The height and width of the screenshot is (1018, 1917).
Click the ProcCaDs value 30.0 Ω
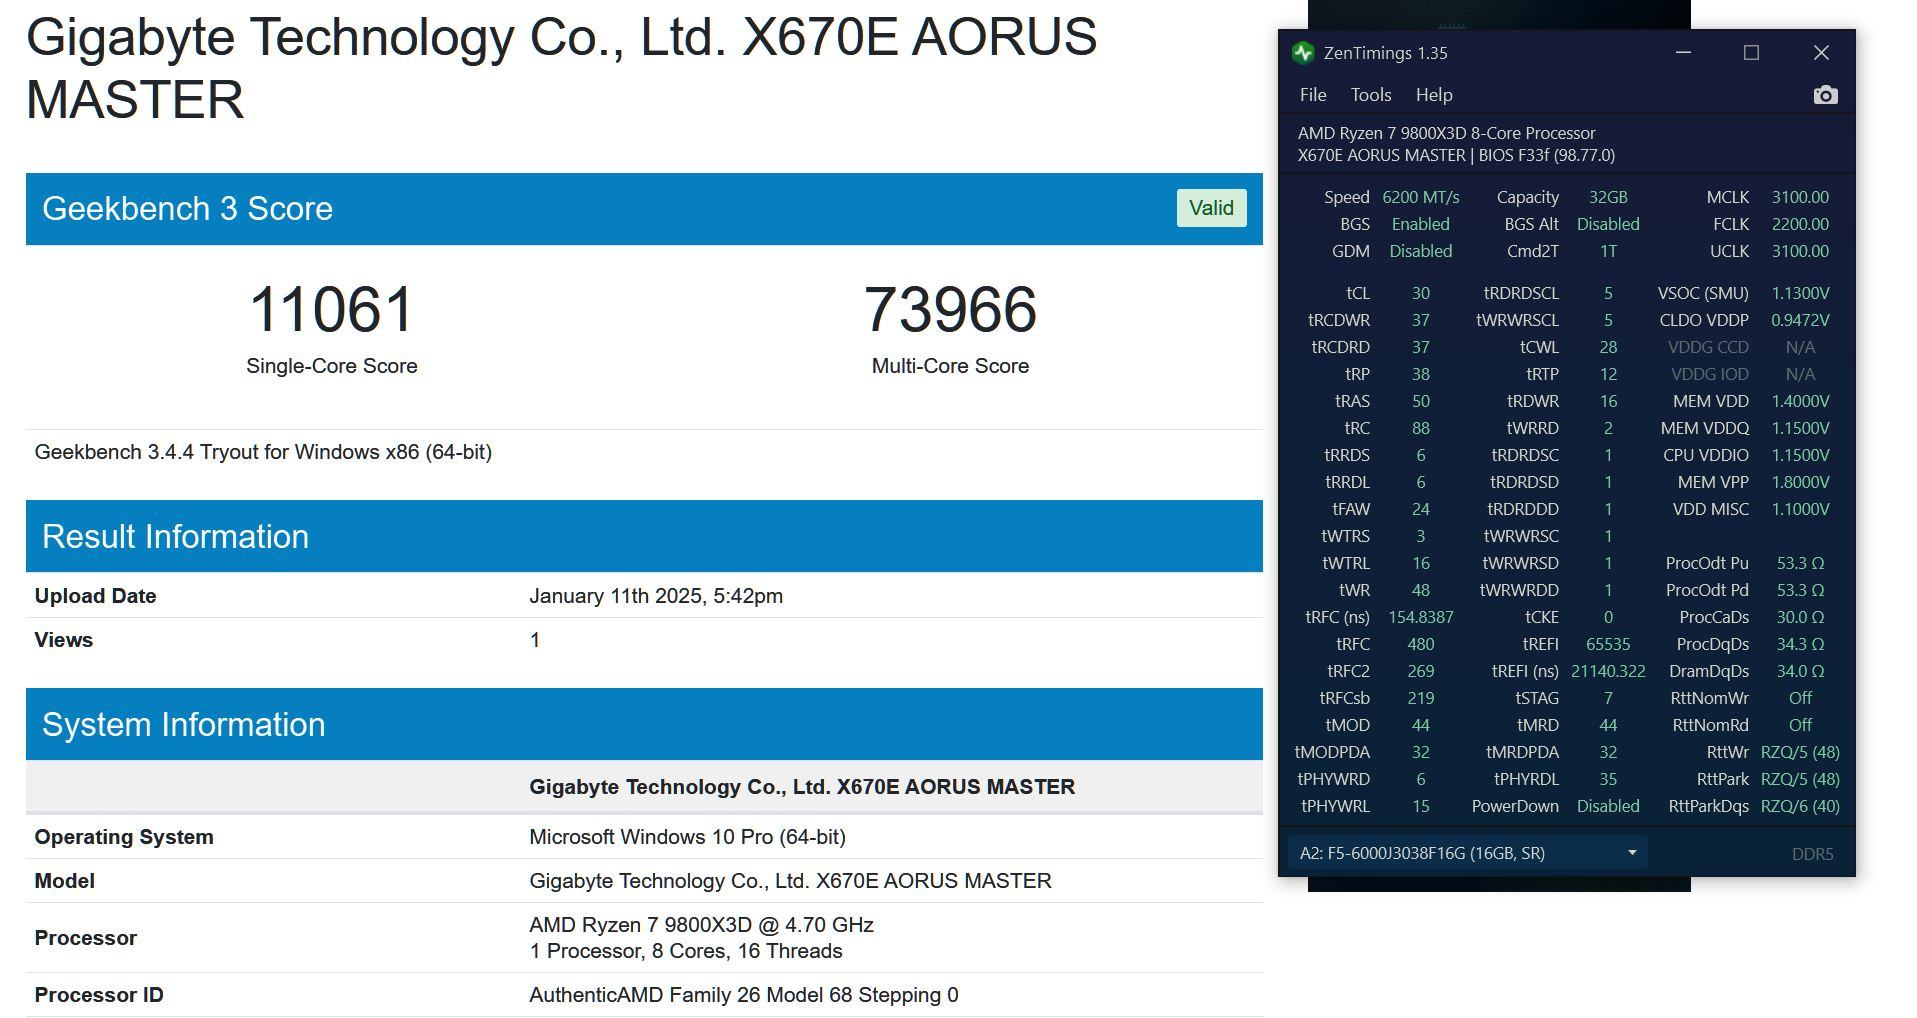(1800, 617)
